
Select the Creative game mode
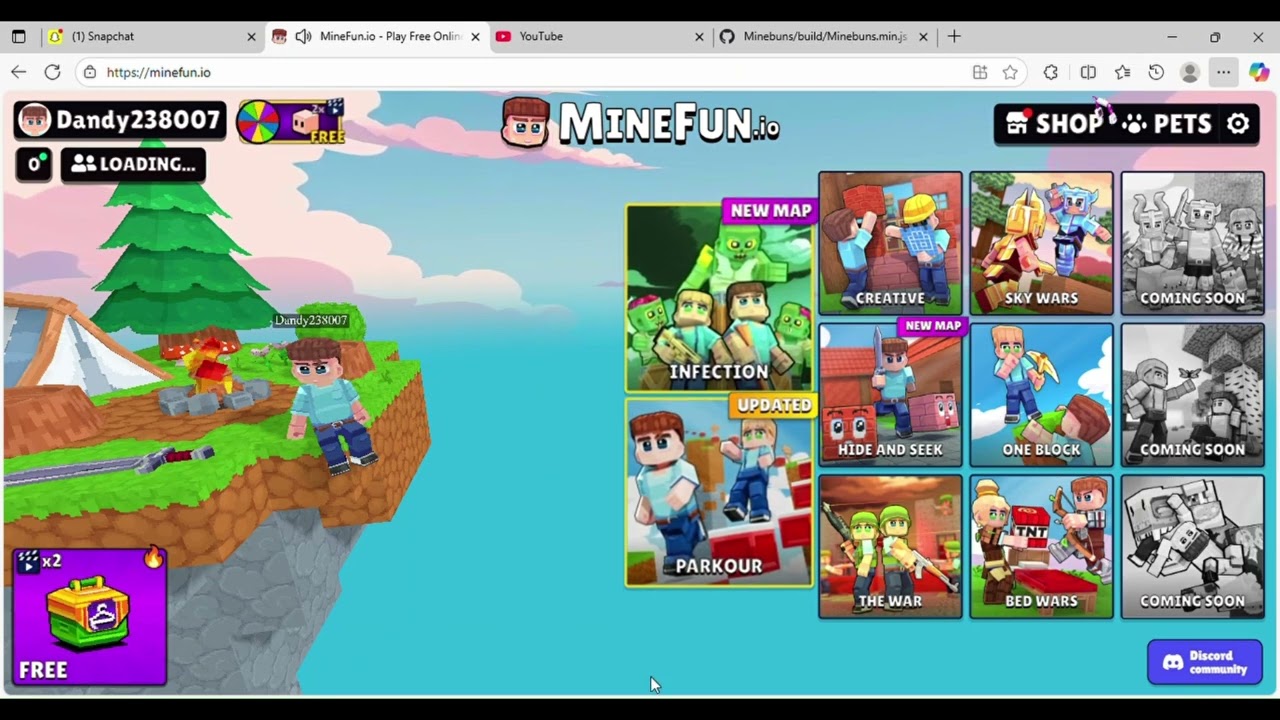click(x=890, y=243)
